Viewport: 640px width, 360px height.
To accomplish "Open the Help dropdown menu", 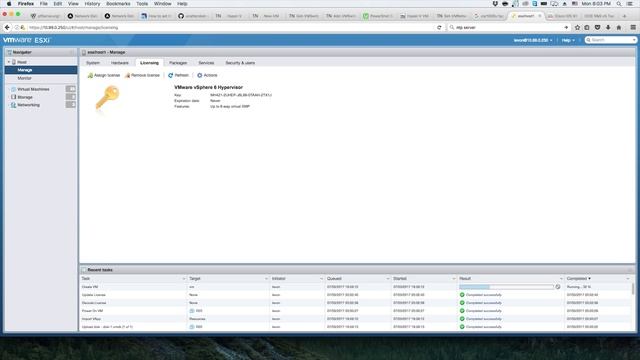I will pyautogui.click(x=568, y=40).
